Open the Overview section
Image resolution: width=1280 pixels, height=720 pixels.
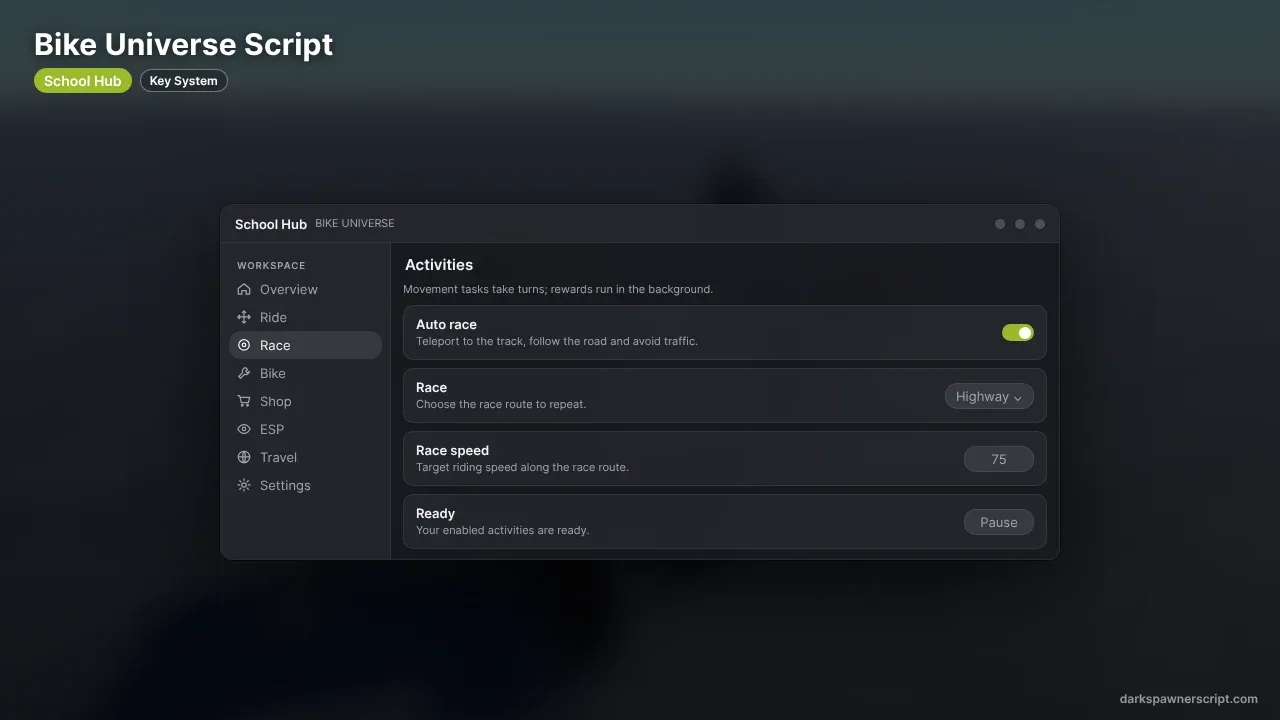tap(305, 289)
